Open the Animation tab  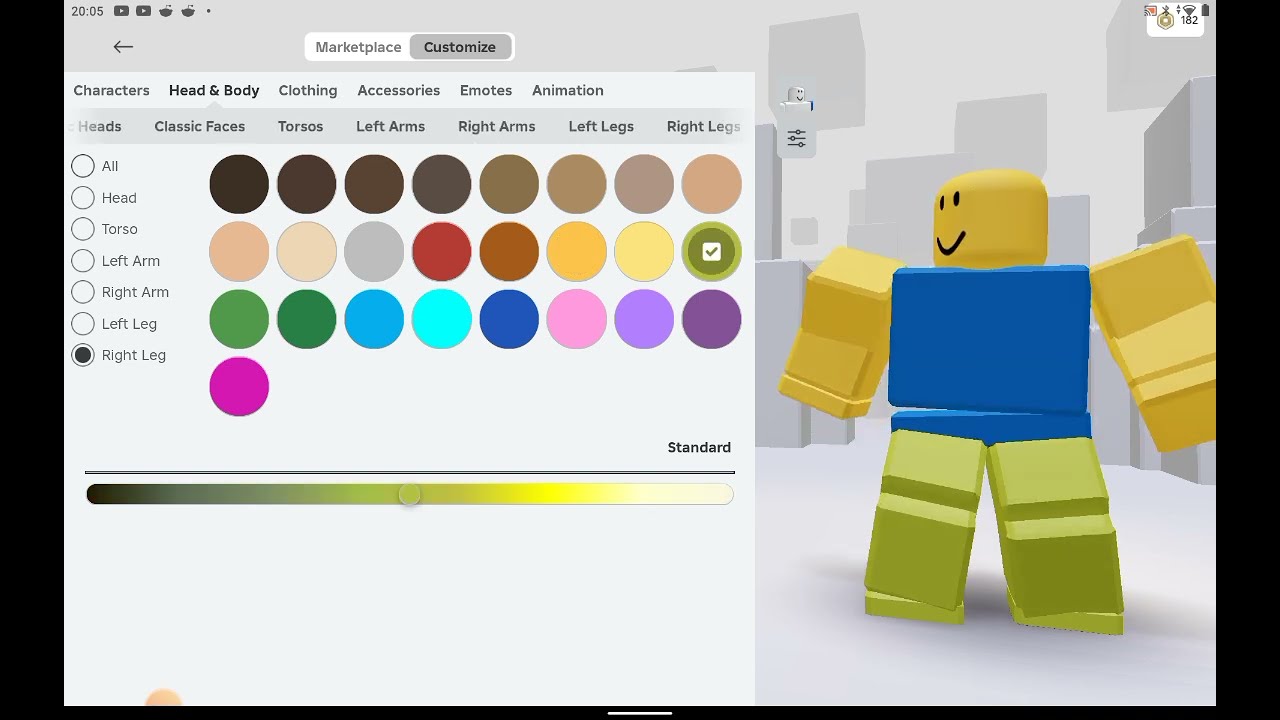(568, 90)
